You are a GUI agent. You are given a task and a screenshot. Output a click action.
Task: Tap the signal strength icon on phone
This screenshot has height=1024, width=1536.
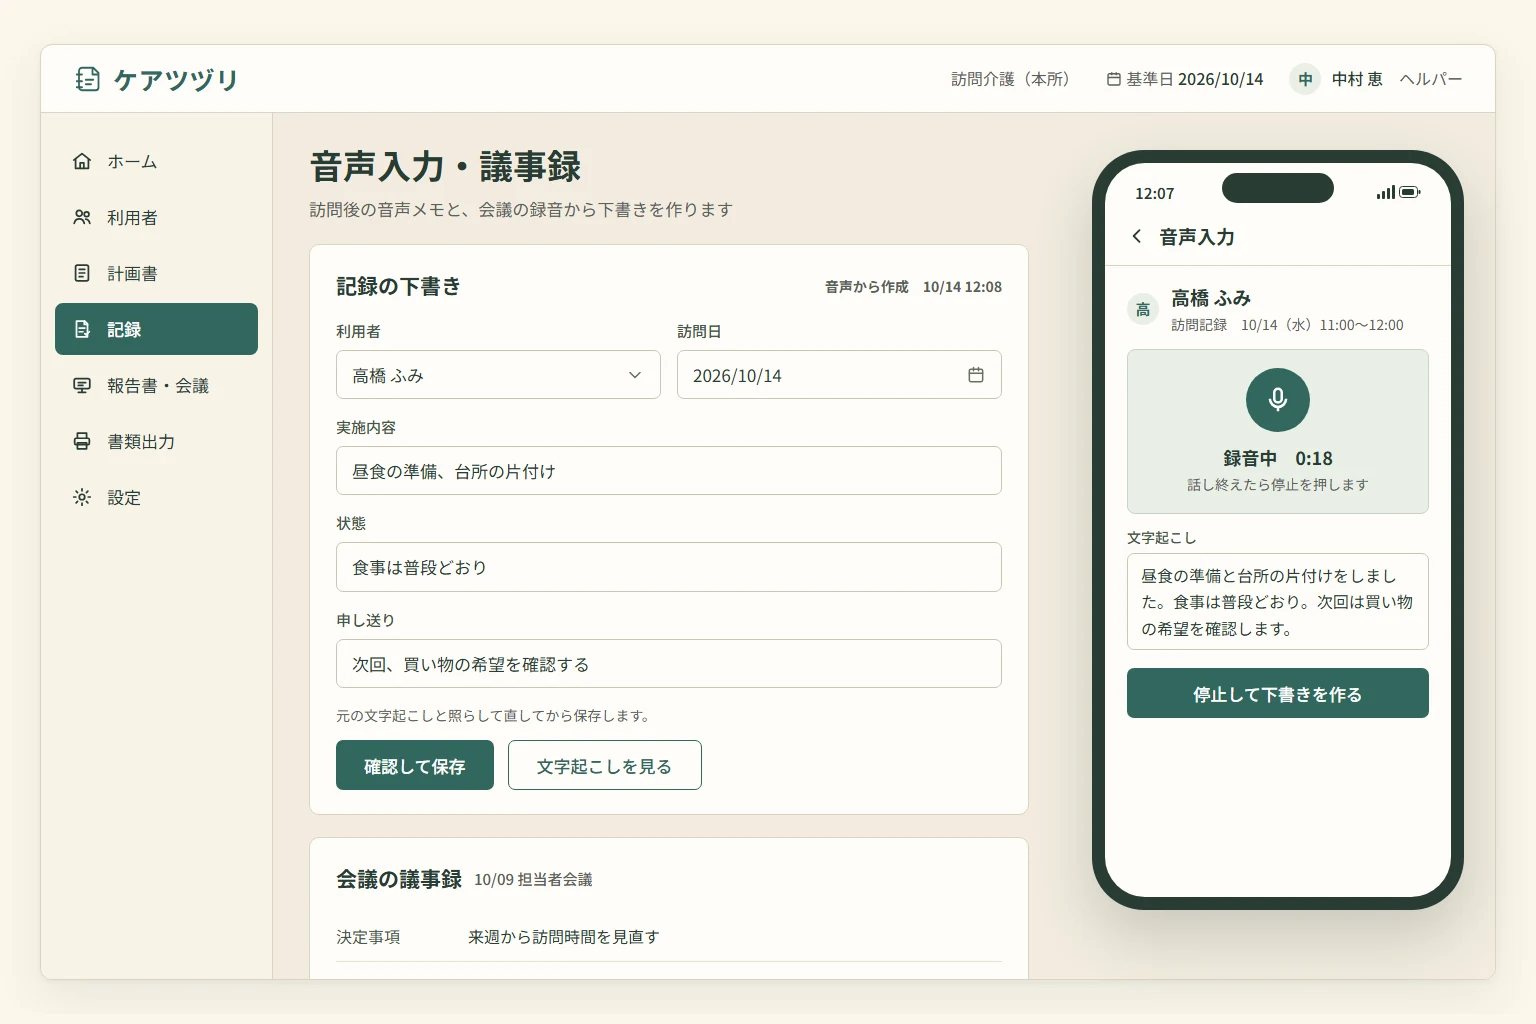pos(1386,192)
